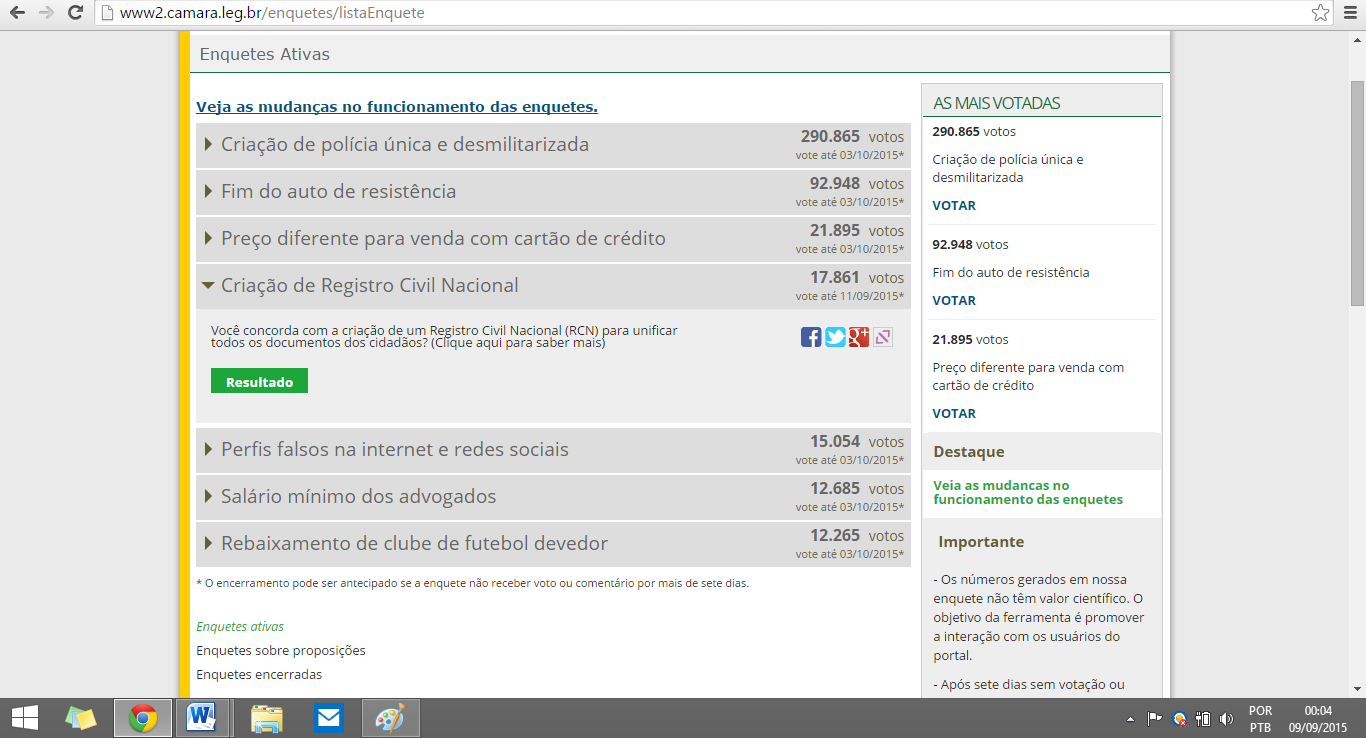
Task: Expand the 'Fim do auto de resistência' poll
Action: click(338, 192)
